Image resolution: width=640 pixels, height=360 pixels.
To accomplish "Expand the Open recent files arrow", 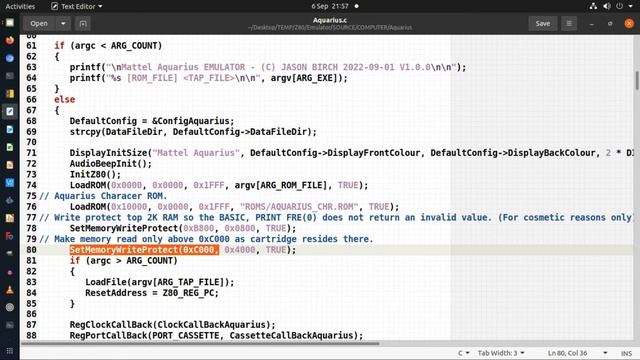I will (x=63, y=24).
